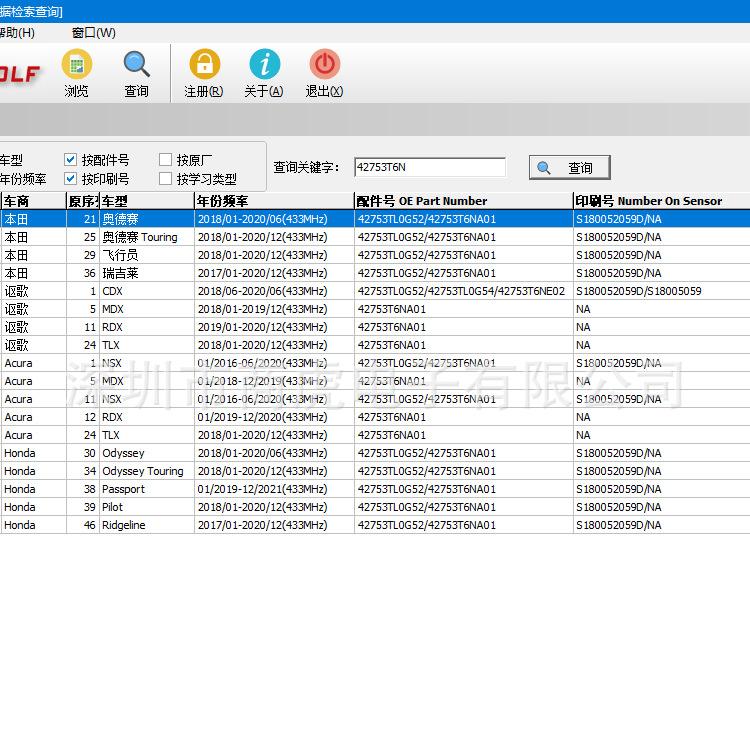Uncheck the 按印刷号 checkbox
This screenshot has height=750, width=750.
point(71,179)
